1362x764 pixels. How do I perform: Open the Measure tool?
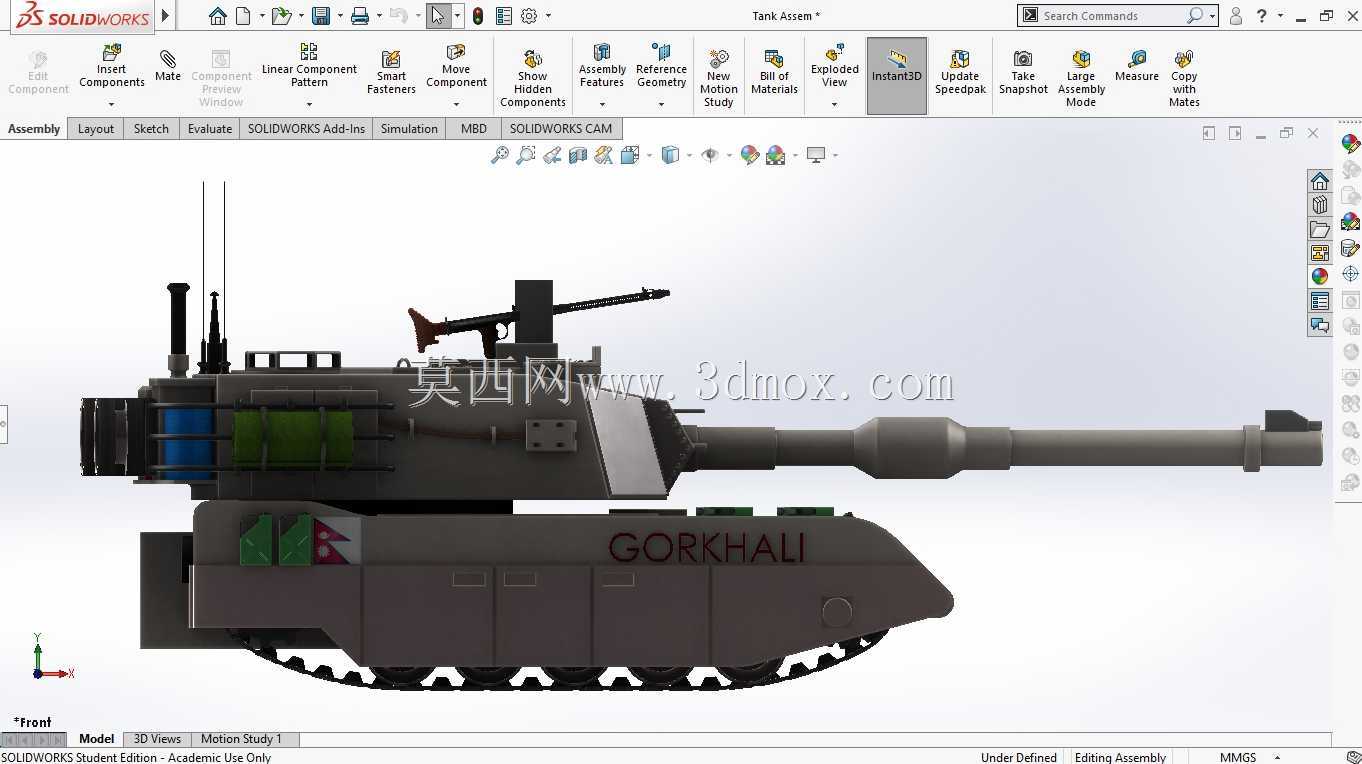1137,66
